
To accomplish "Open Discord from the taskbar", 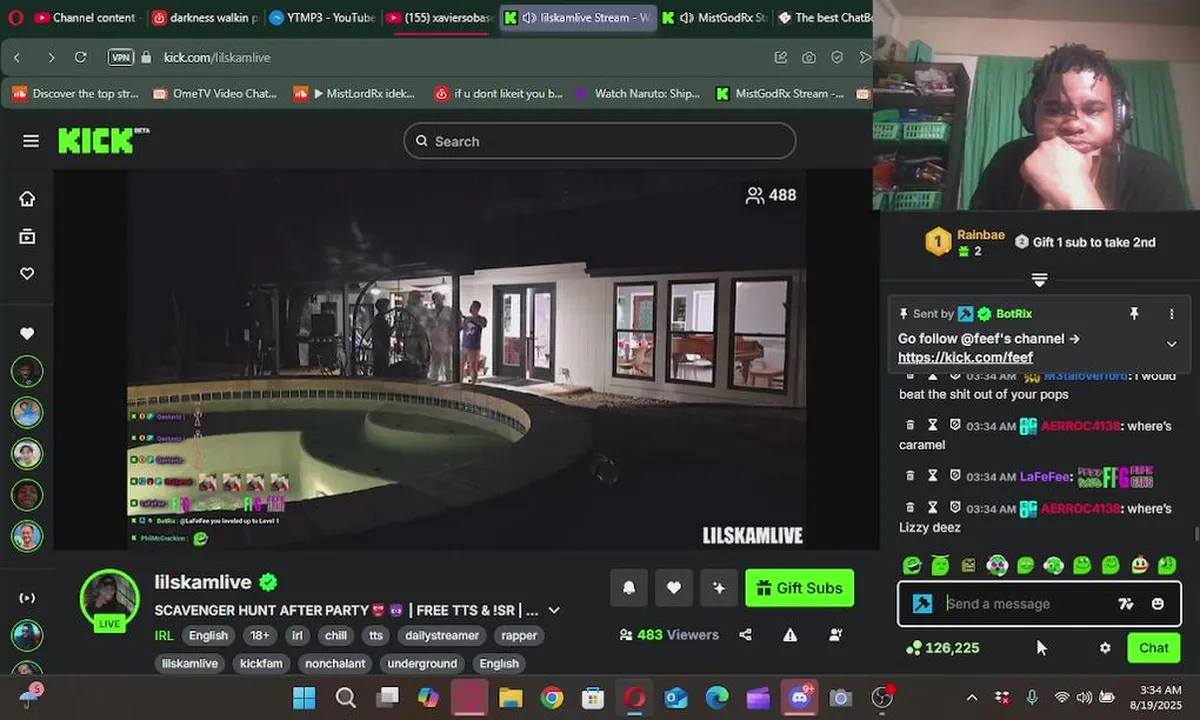I will (799, 697).
